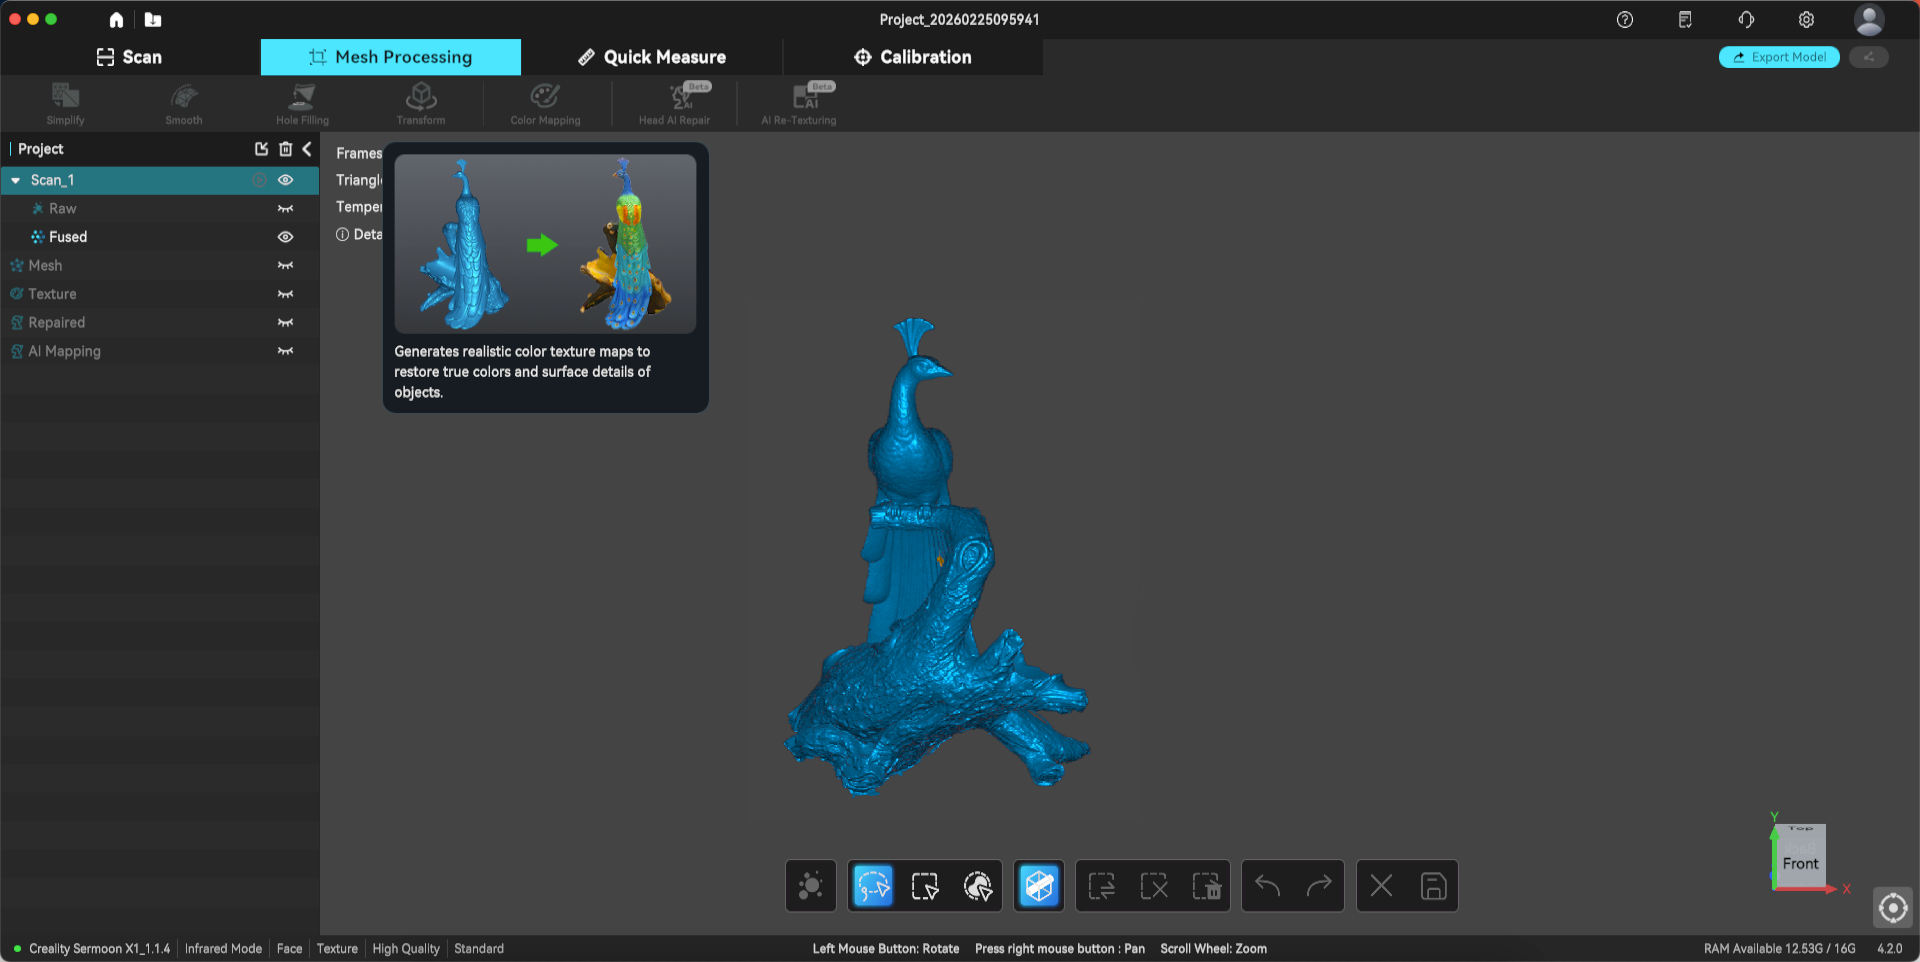Go to the Calibration tab

(x=913, y=57)
